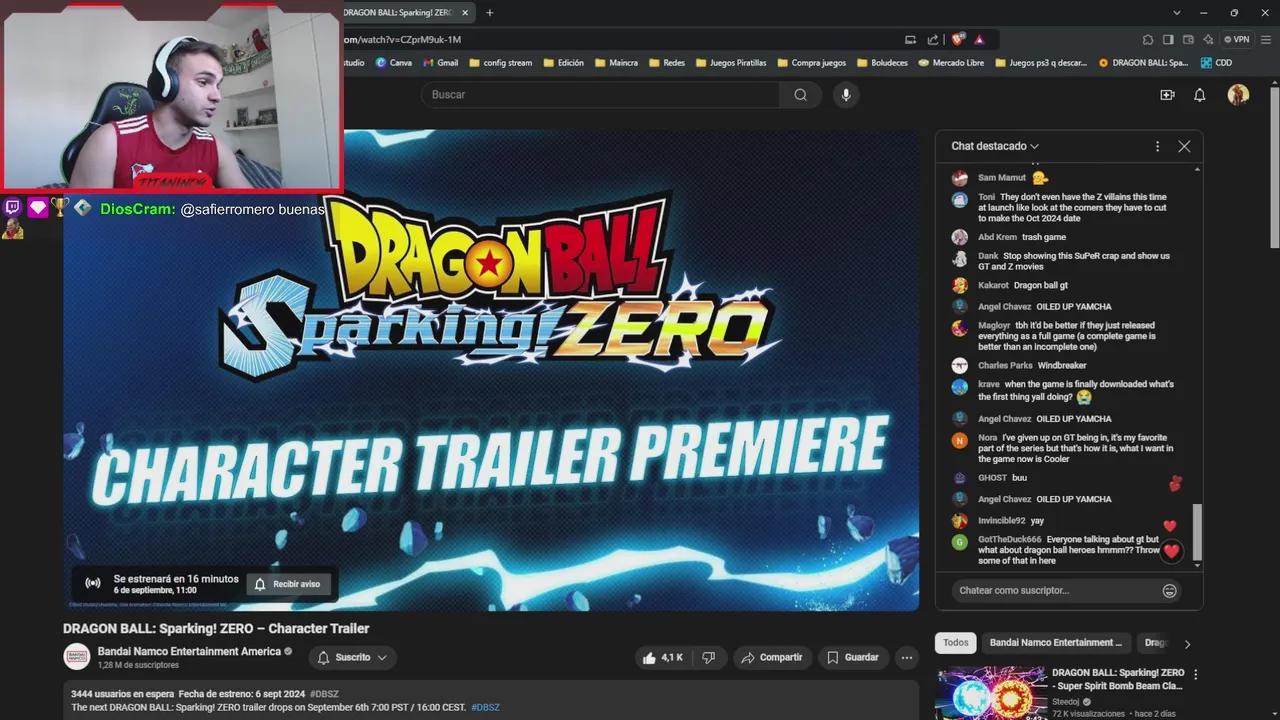The image size is (1280, 720).
Task: Open the Mercado Libre bookmark
Action: 950,63
